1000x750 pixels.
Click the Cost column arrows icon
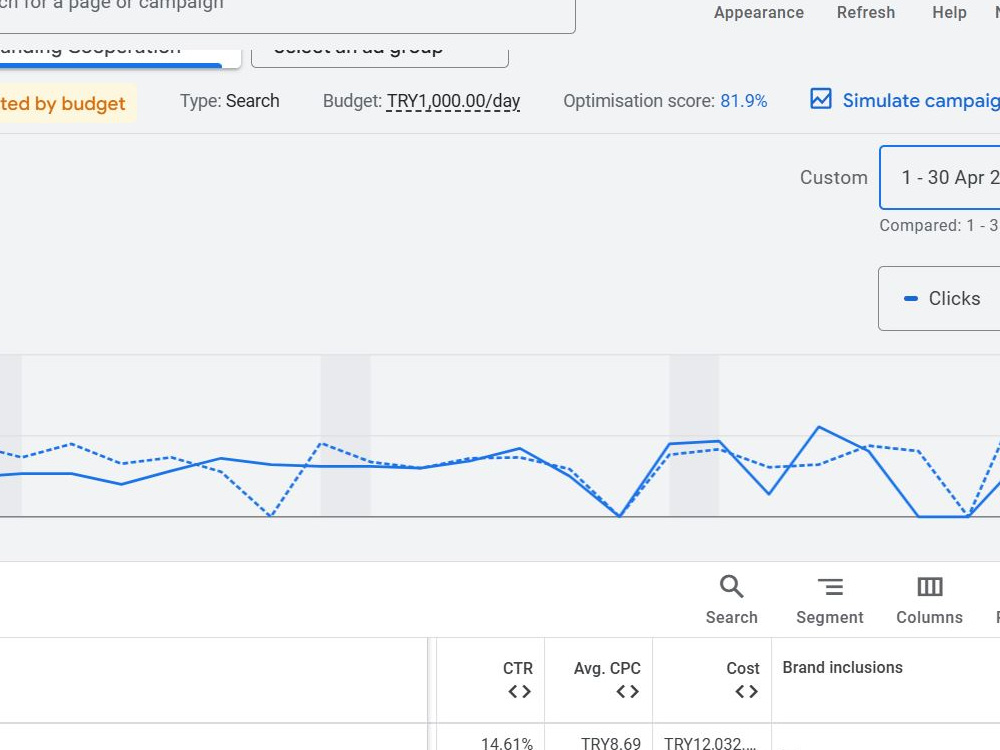click(747, 691)
